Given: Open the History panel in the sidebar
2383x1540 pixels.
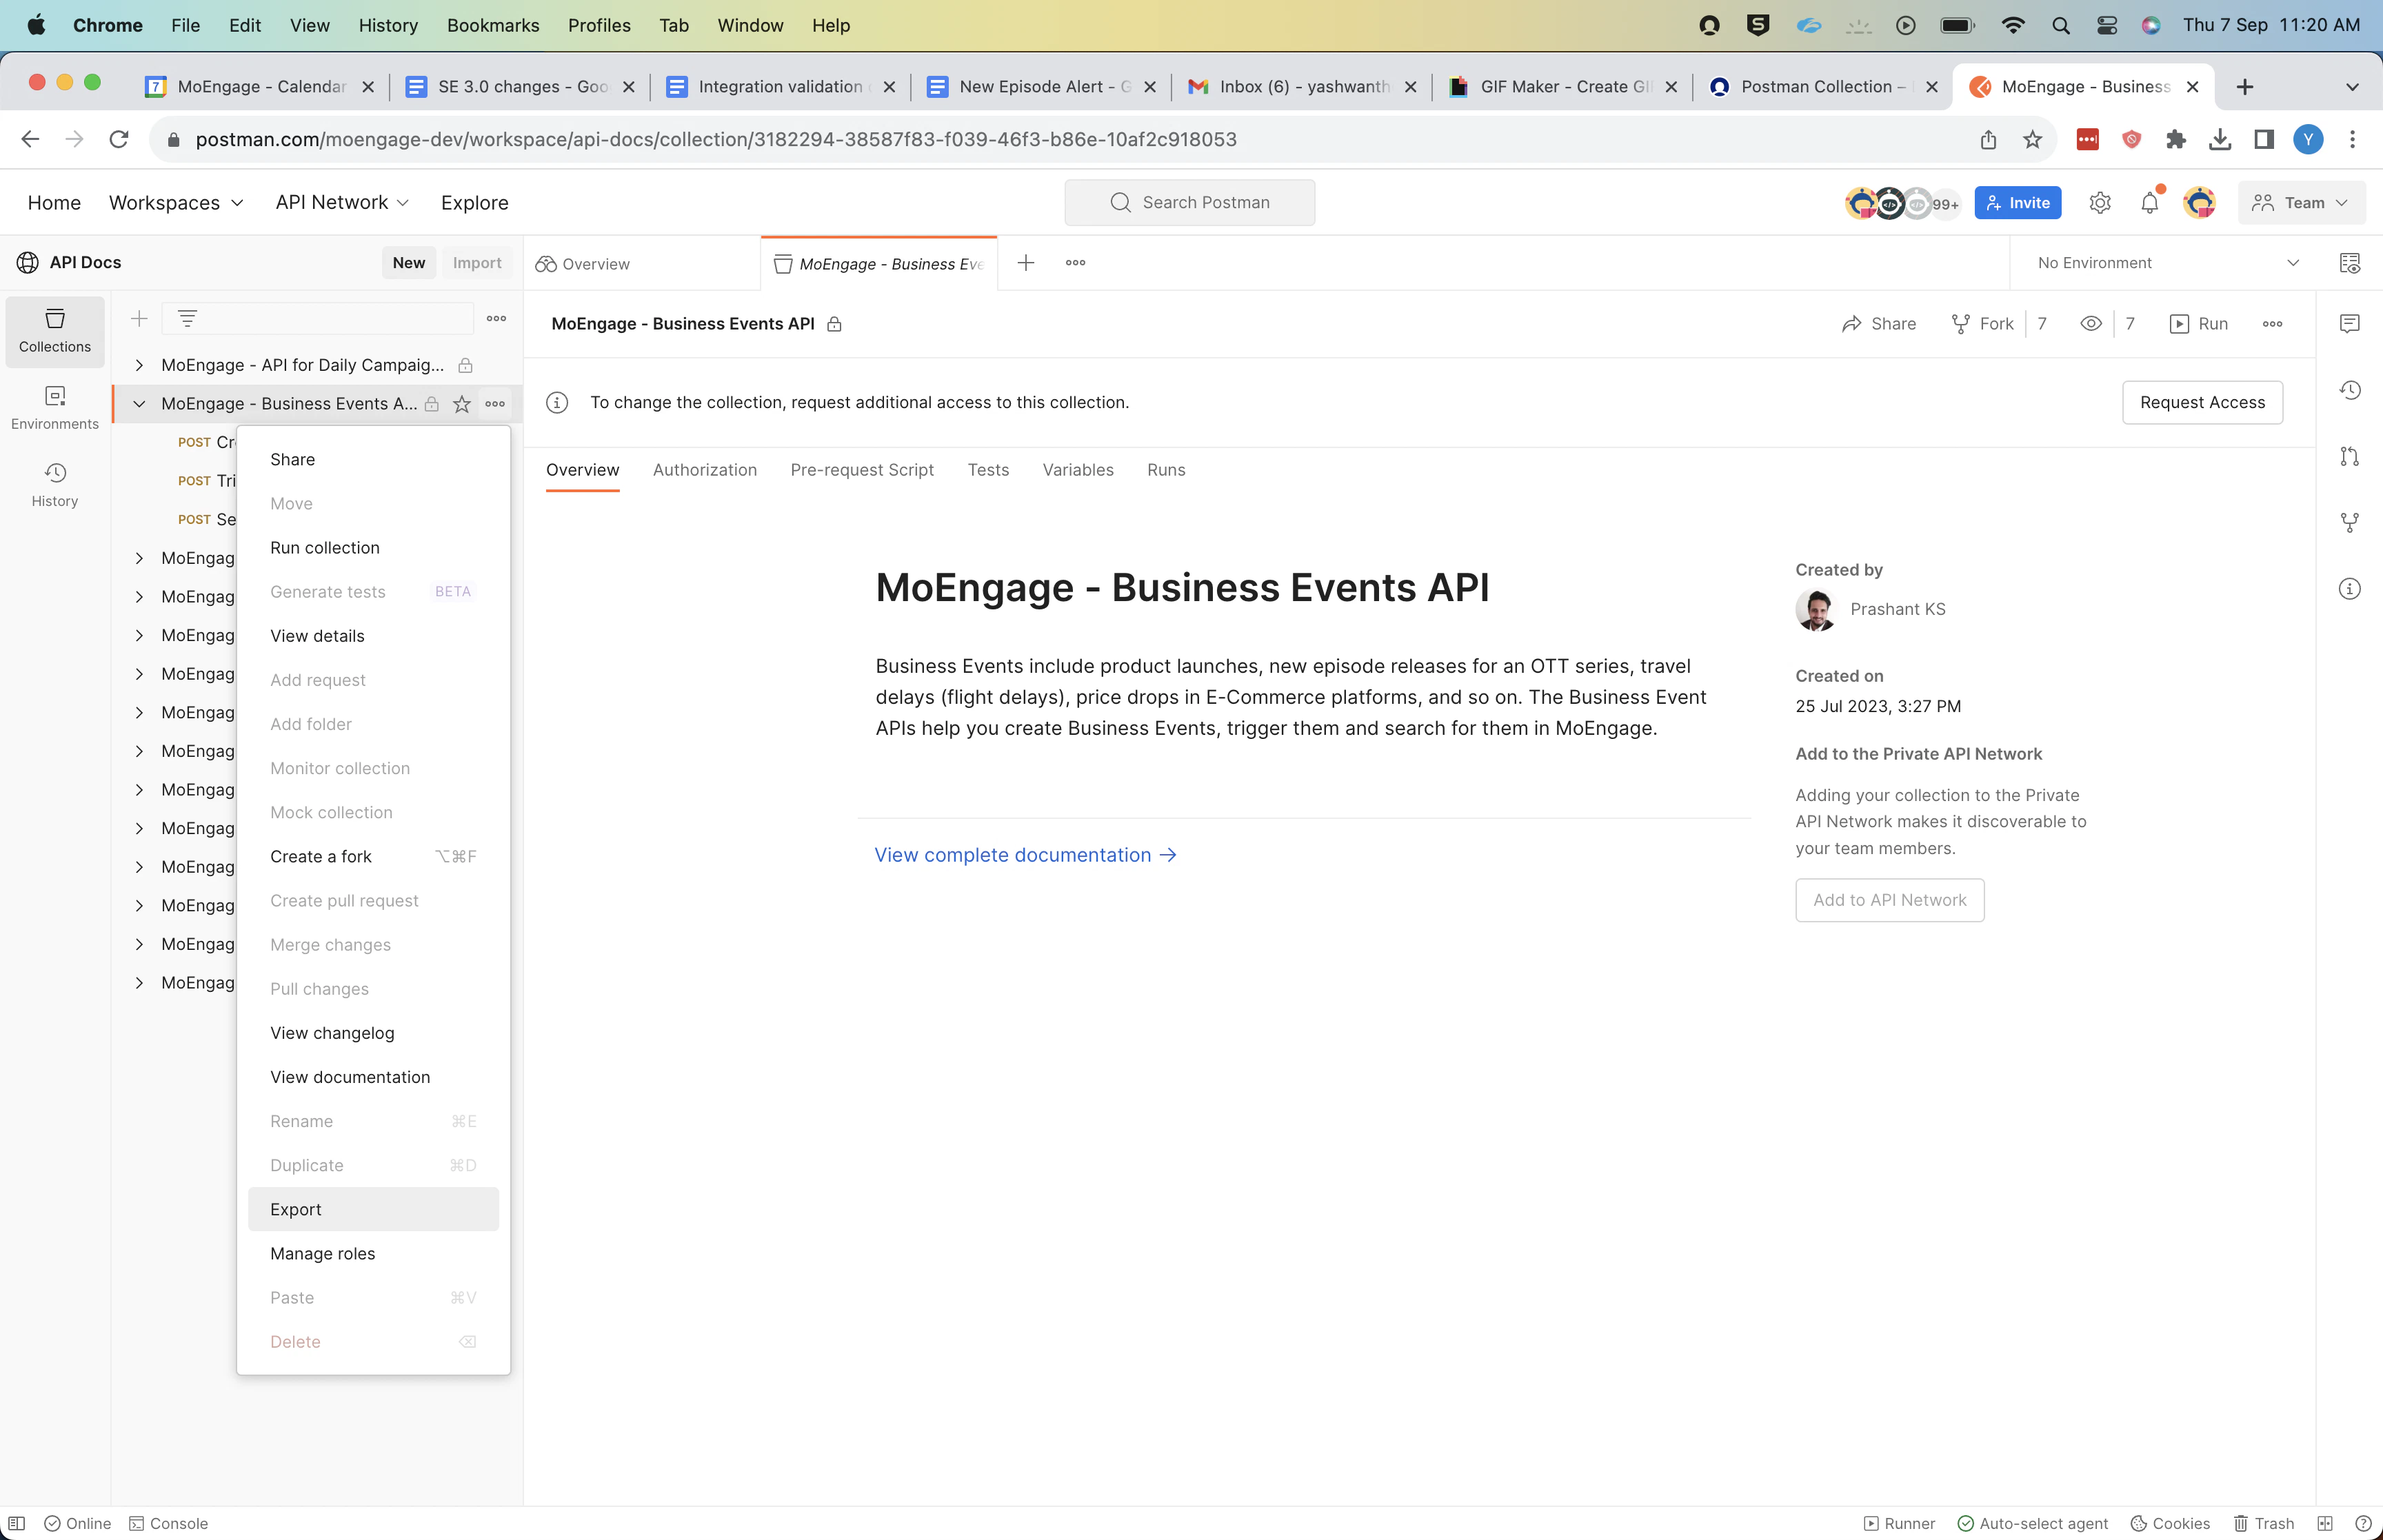Looking at the screenshot, I should click(54, 485).
